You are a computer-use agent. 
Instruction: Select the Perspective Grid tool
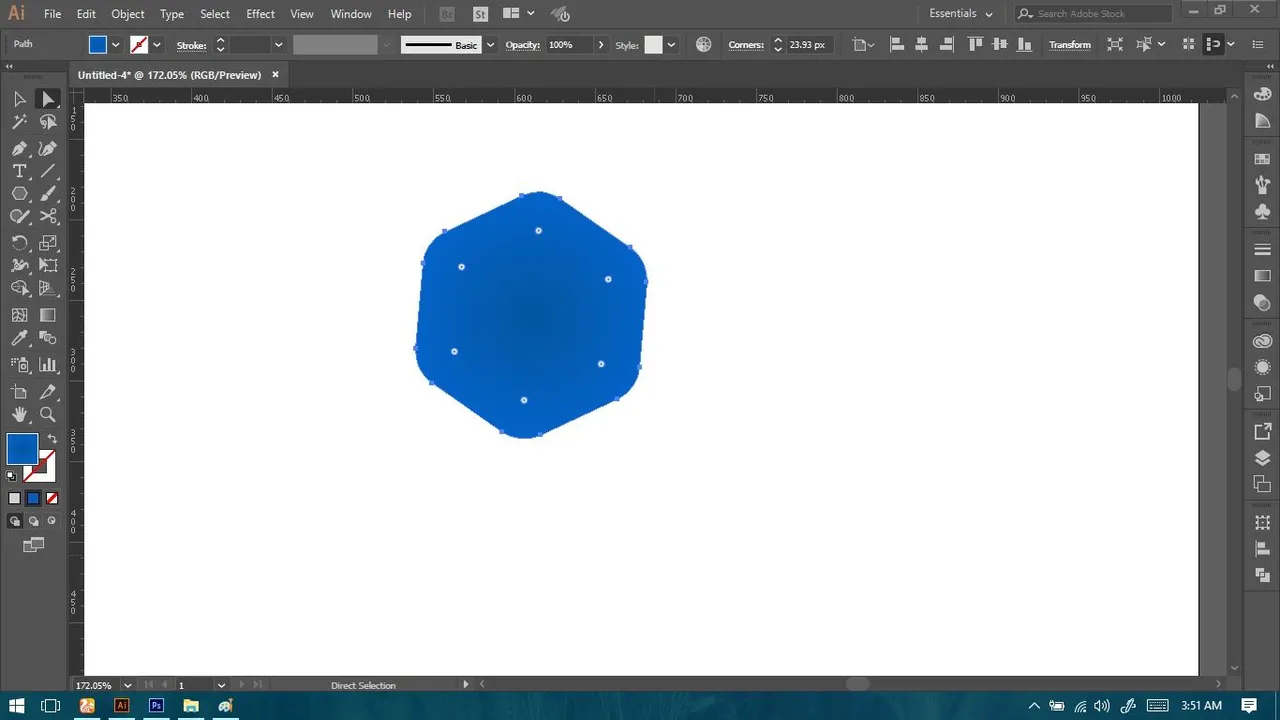[x=48, y=289]
